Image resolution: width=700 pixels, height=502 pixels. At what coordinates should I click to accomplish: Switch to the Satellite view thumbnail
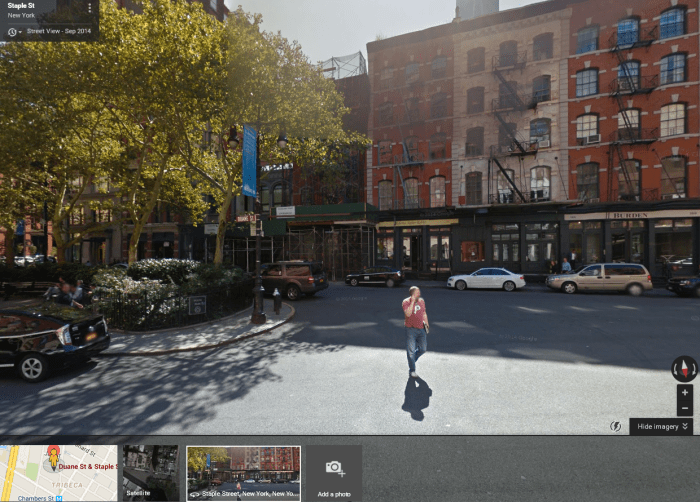pos(150,472)
